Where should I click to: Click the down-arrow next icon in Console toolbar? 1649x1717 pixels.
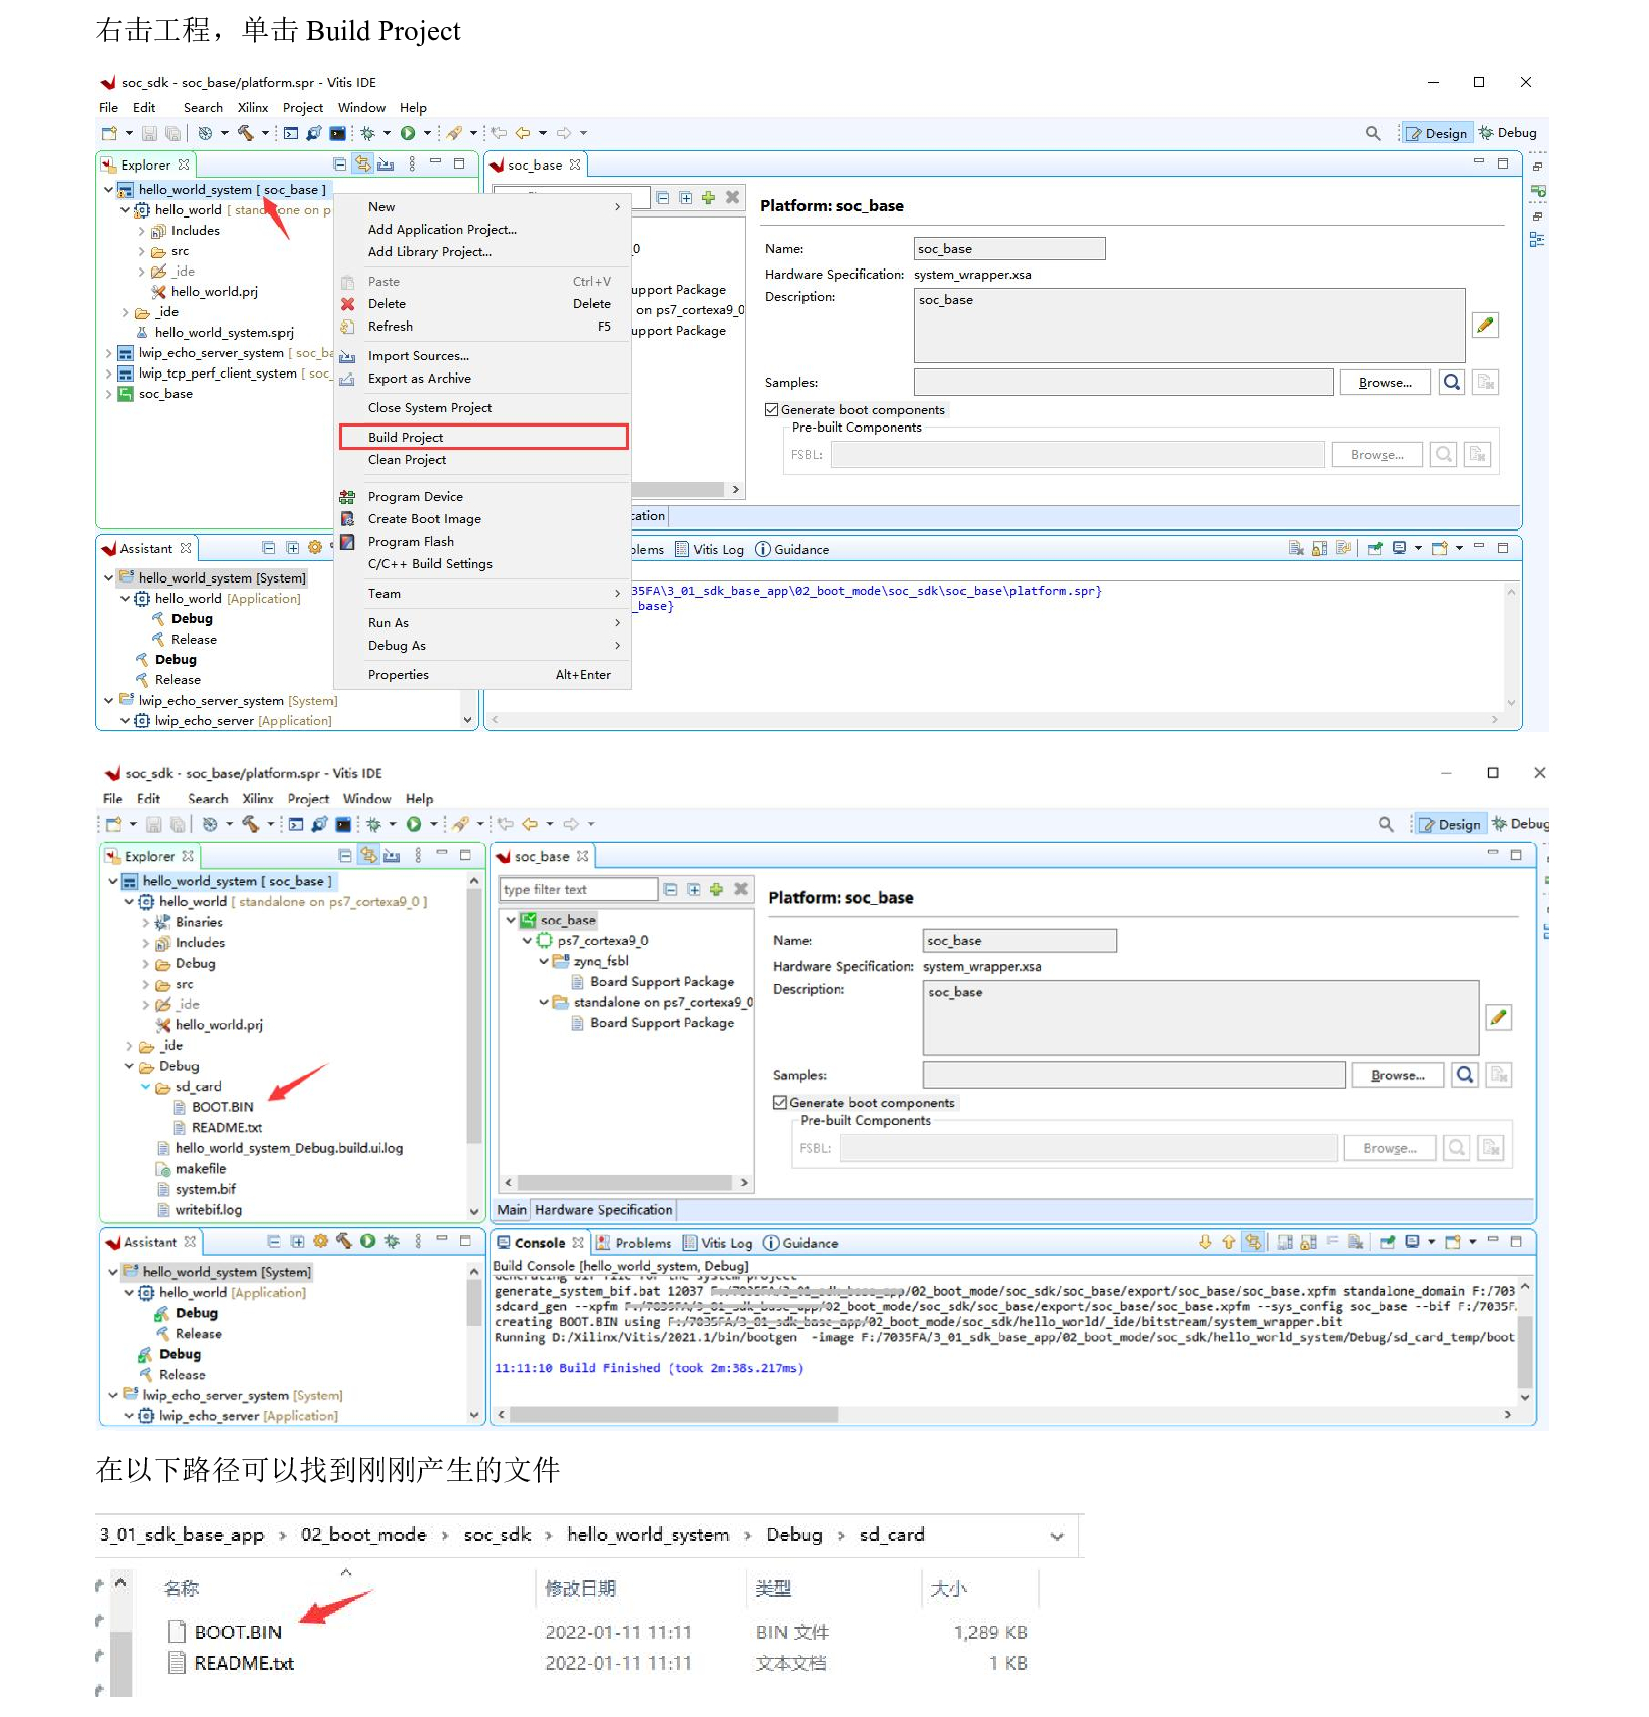[x=1205, y=1242]
